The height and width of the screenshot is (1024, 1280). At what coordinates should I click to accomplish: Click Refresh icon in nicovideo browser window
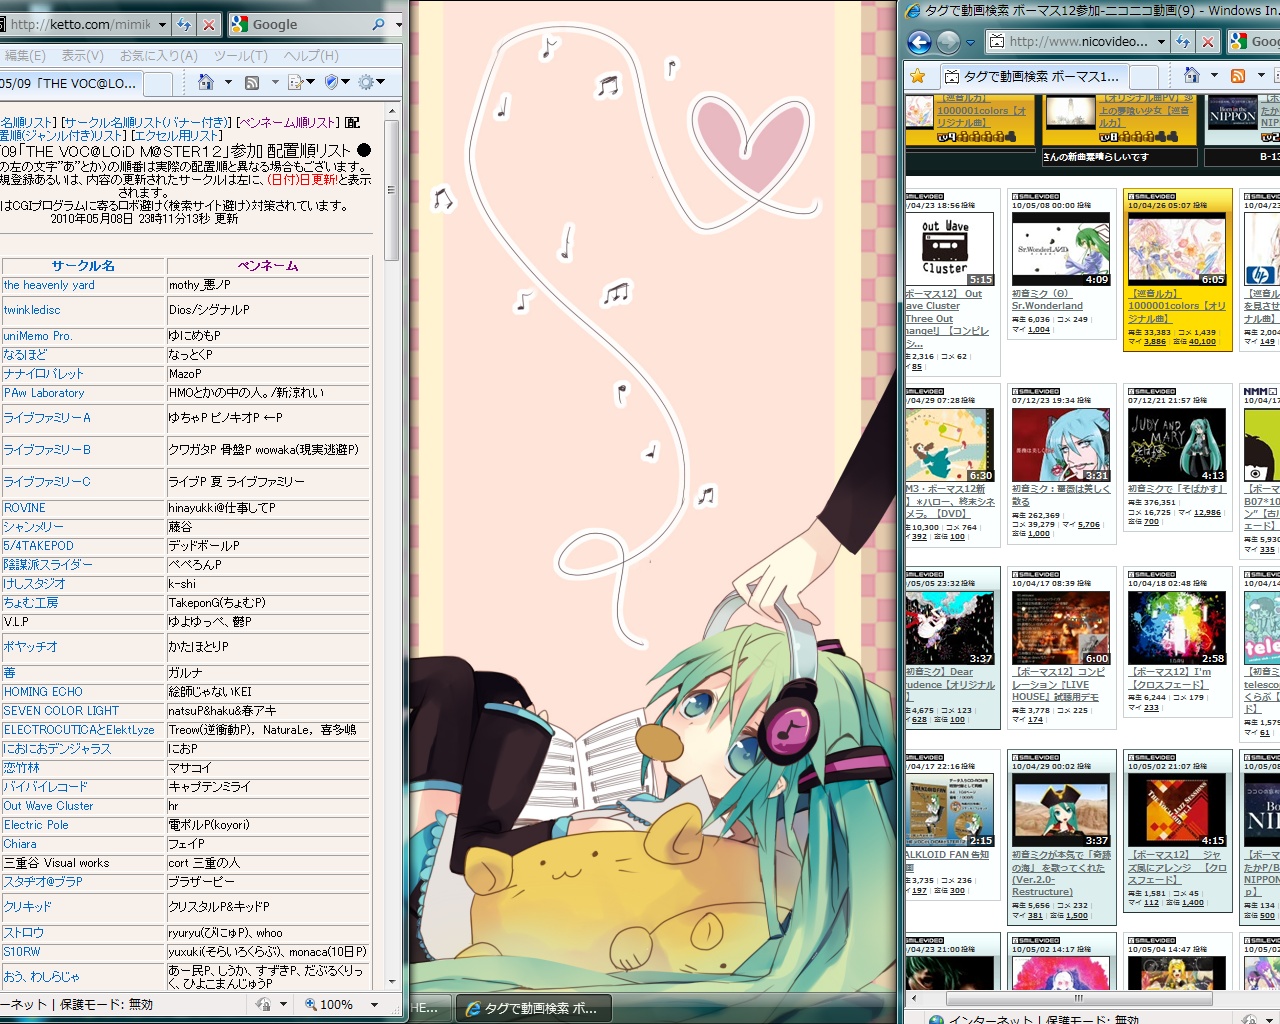[x=1183, y=41]
